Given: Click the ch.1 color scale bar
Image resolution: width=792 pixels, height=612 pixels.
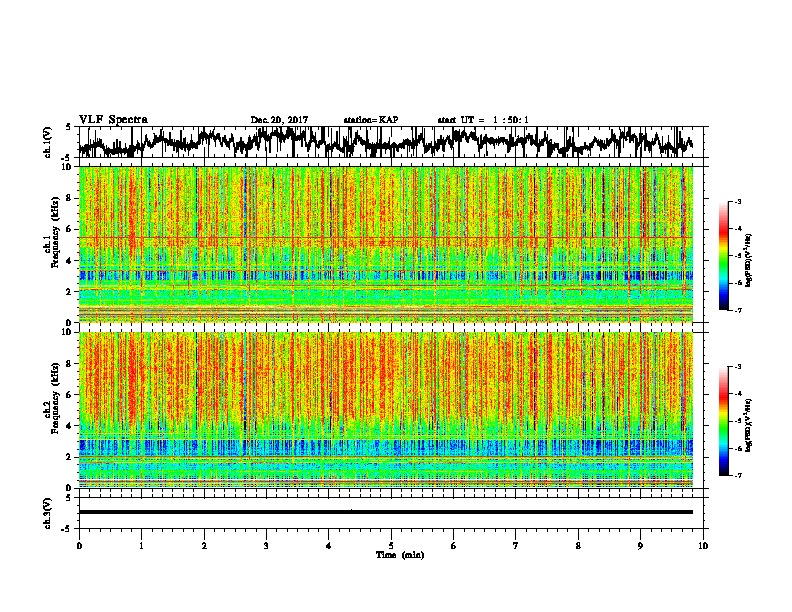Looking at the screenshot, I should [723, 256].
